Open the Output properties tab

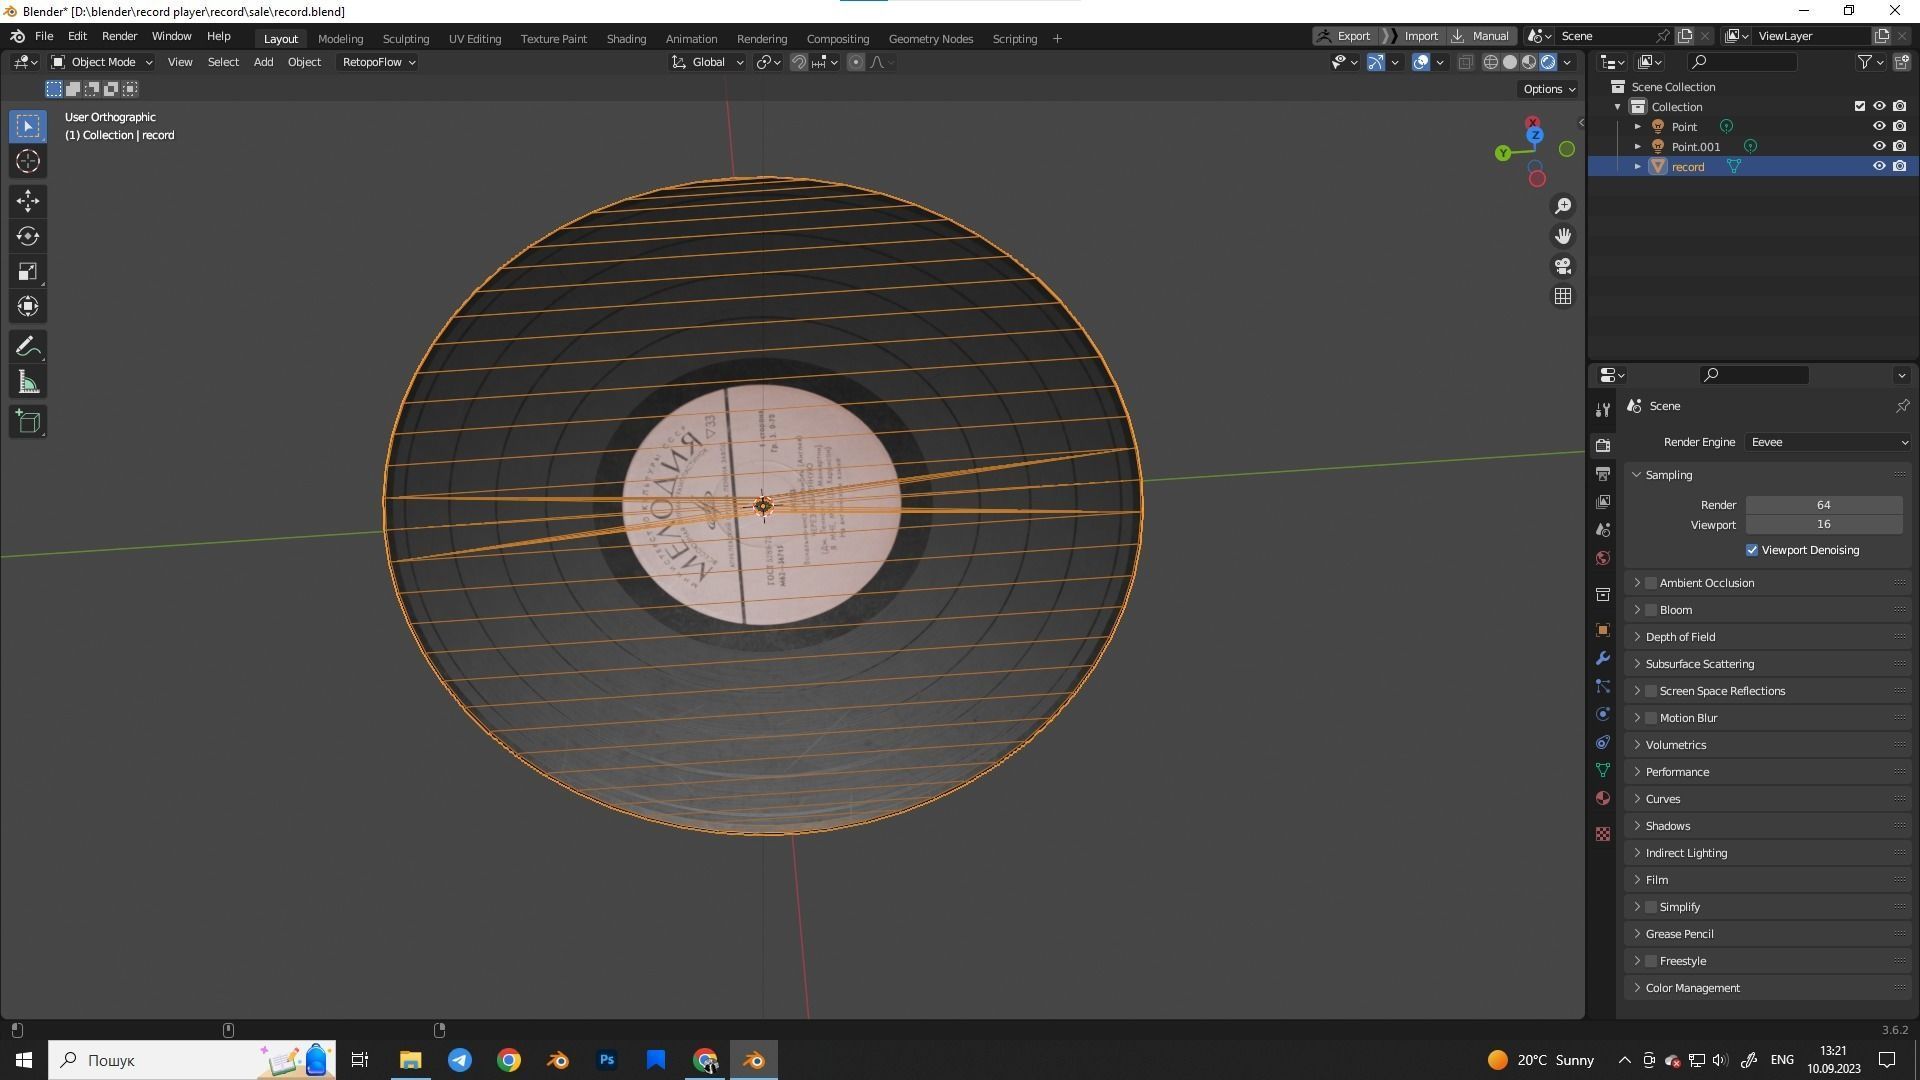[x=1603, y=473]
